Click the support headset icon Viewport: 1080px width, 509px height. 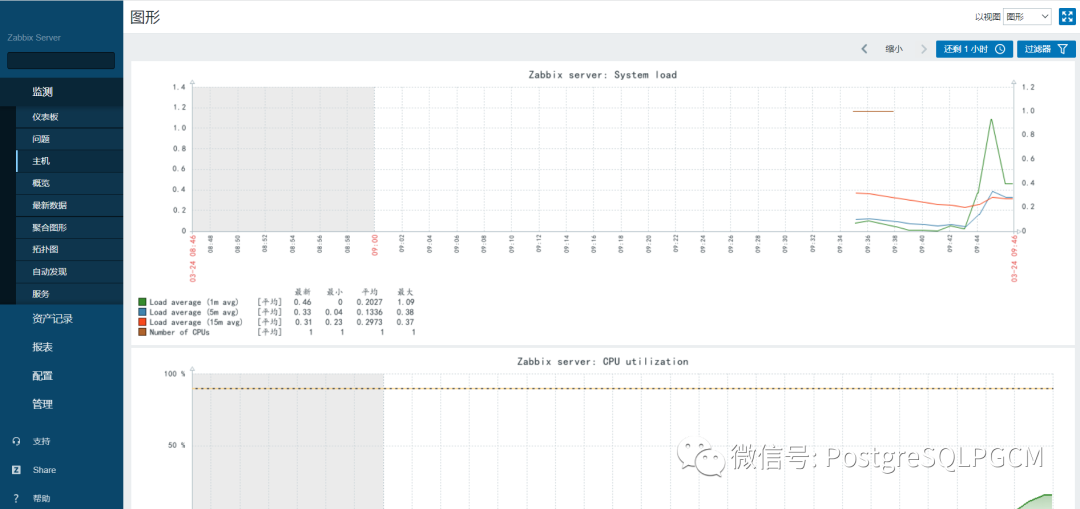[16, 442]
